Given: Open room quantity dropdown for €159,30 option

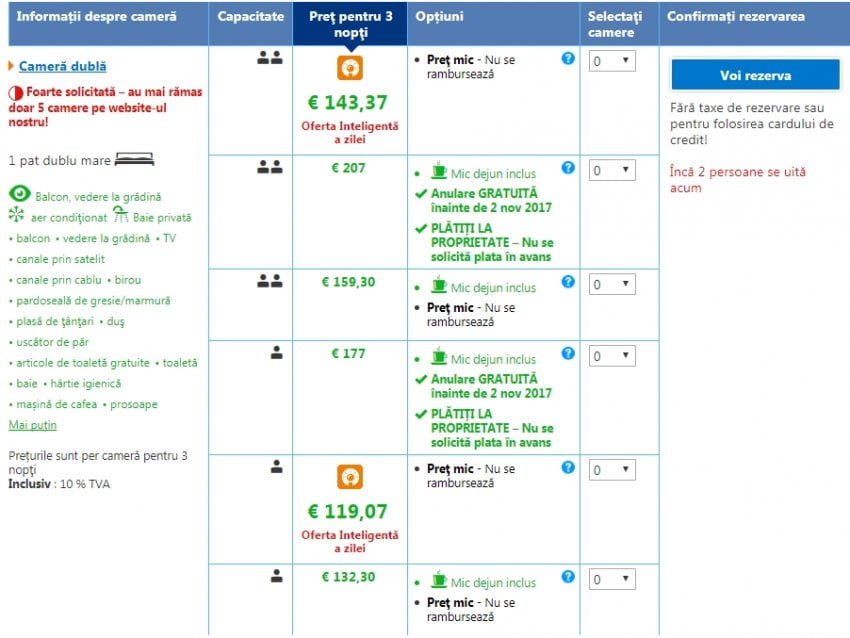Looking at the screenshot, I should (x=611, y=284).
